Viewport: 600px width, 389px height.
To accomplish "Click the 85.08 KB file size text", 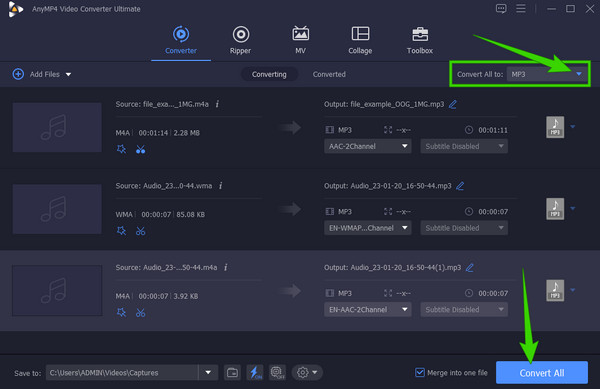I will [191, 214].
